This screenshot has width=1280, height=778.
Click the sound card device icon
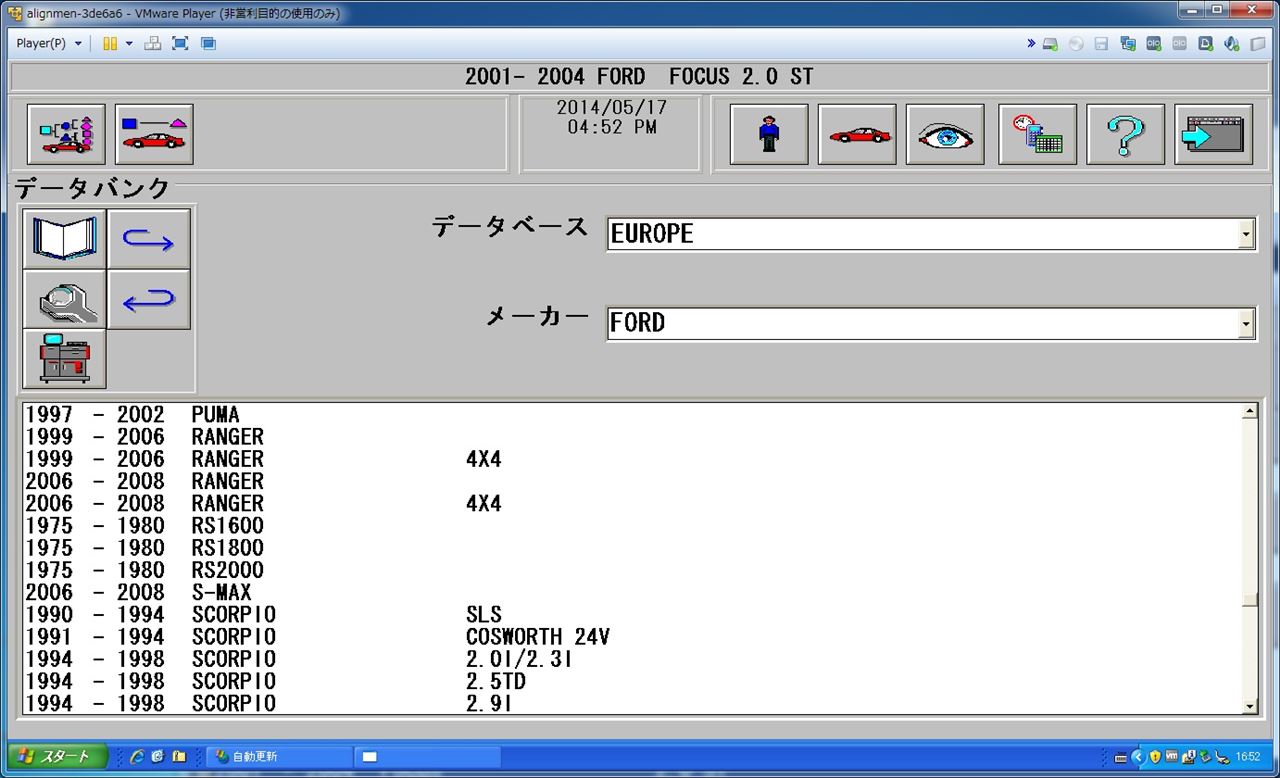point(1232,44)
